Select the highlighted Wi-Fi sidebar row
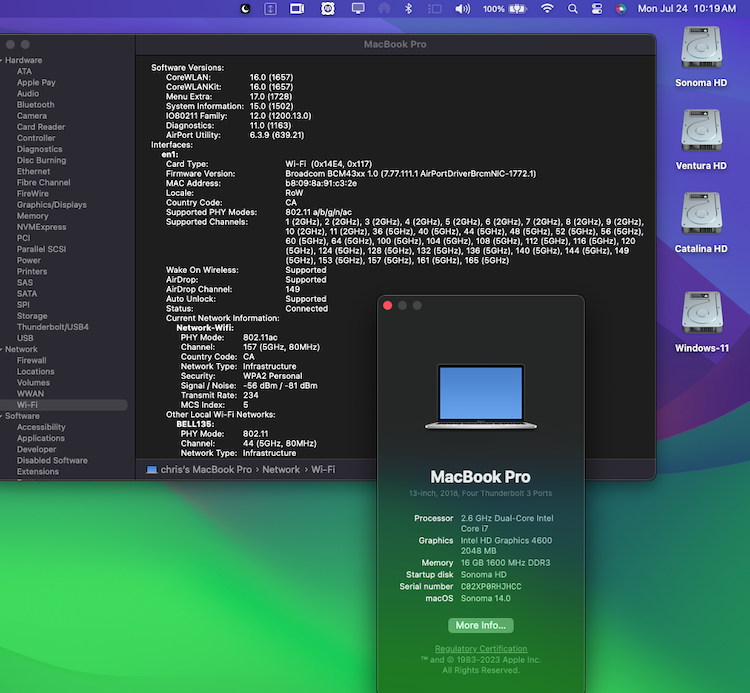This screenshot has height=693, width=750. [x=64, y=405]
